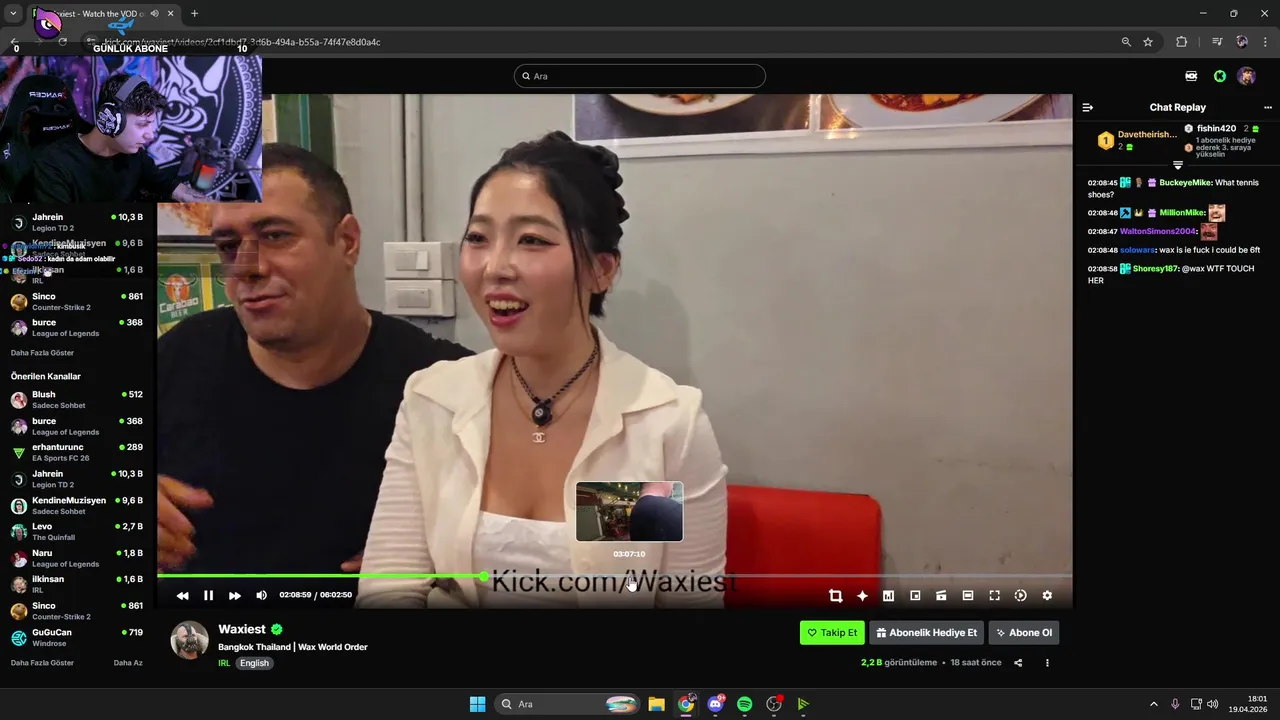
Task: Open KendineMuzisyen in the recommended list
Action: tap(78, 505)
